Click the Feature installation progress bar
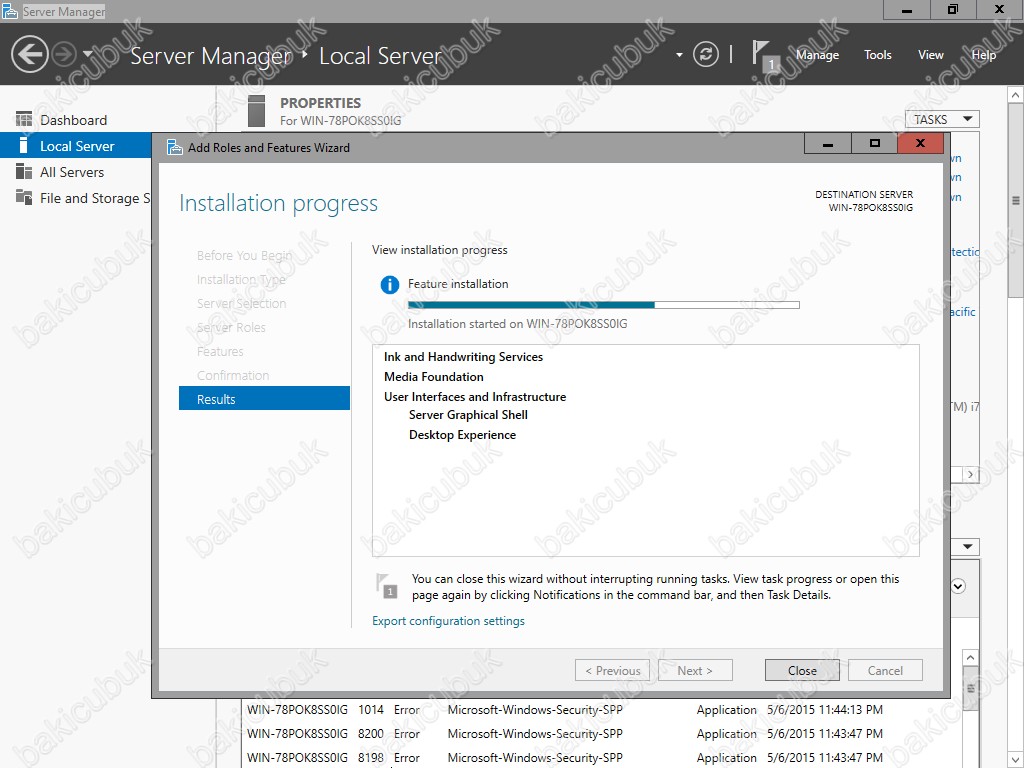The height and width of the screenshot is (768, 1024). (x=603, y=305)
